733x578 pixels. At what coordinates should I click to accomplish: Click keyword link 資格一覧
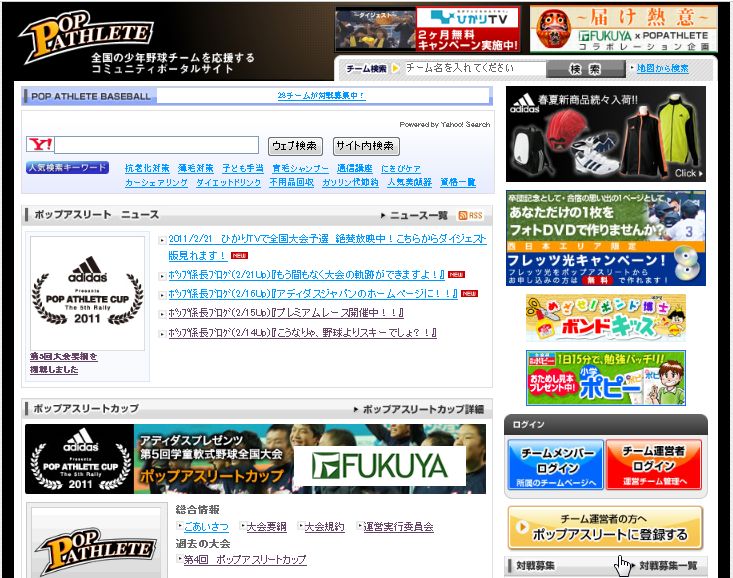tap(458, 182)
